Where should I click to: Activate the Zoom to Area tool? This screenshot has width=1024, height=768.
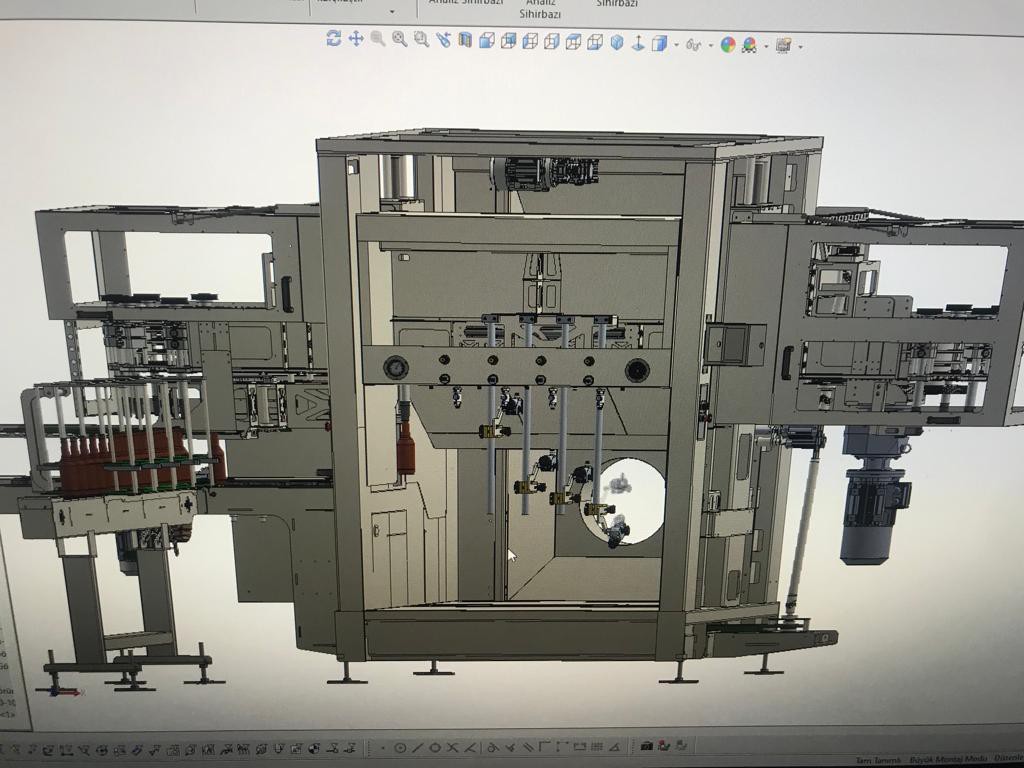(421, 39)
